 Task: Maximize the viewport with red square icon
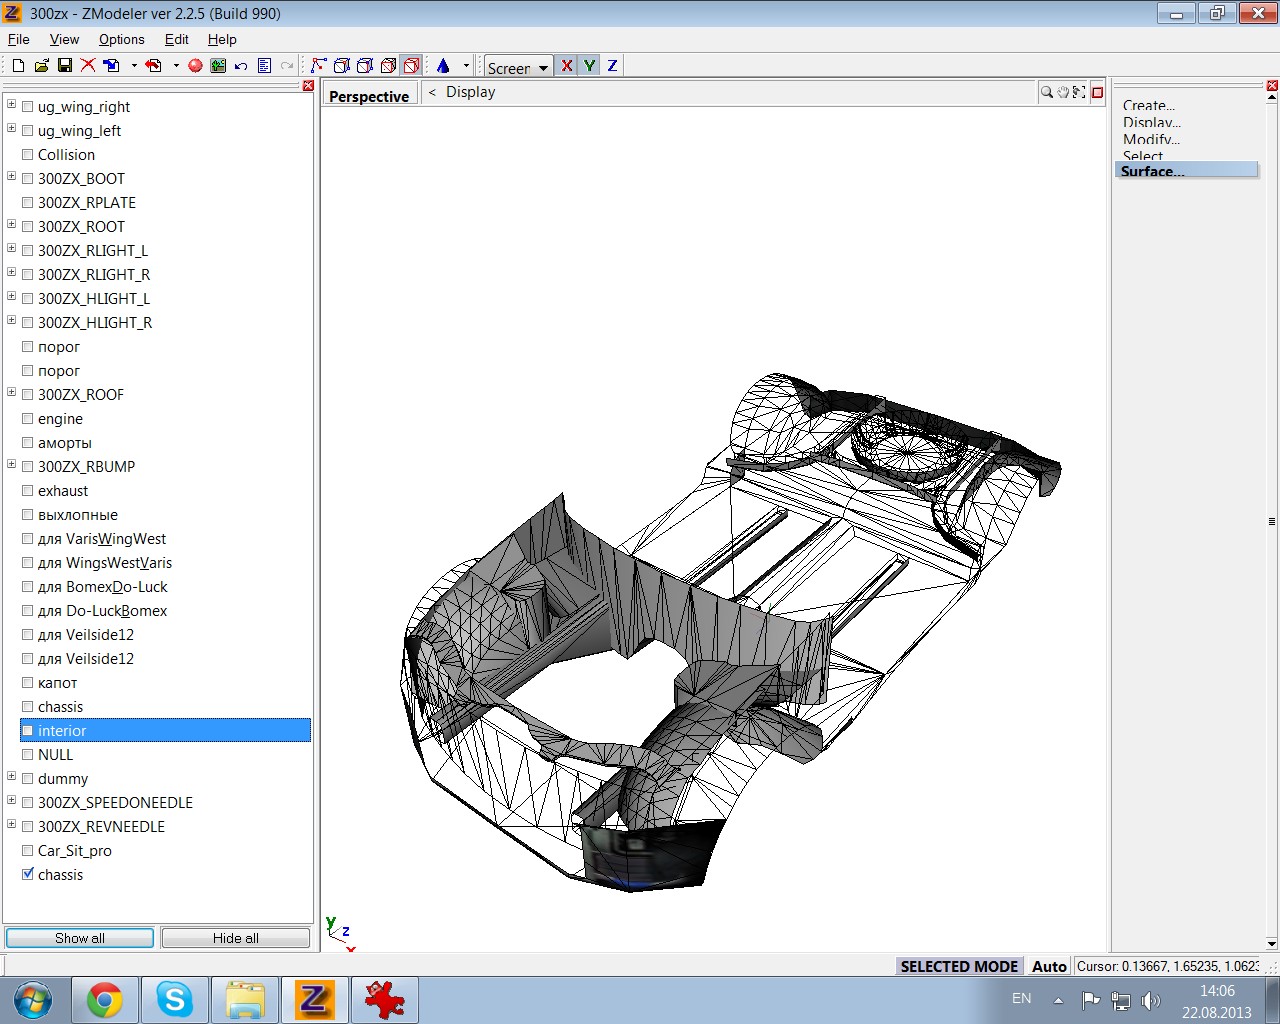[1097, 92]
